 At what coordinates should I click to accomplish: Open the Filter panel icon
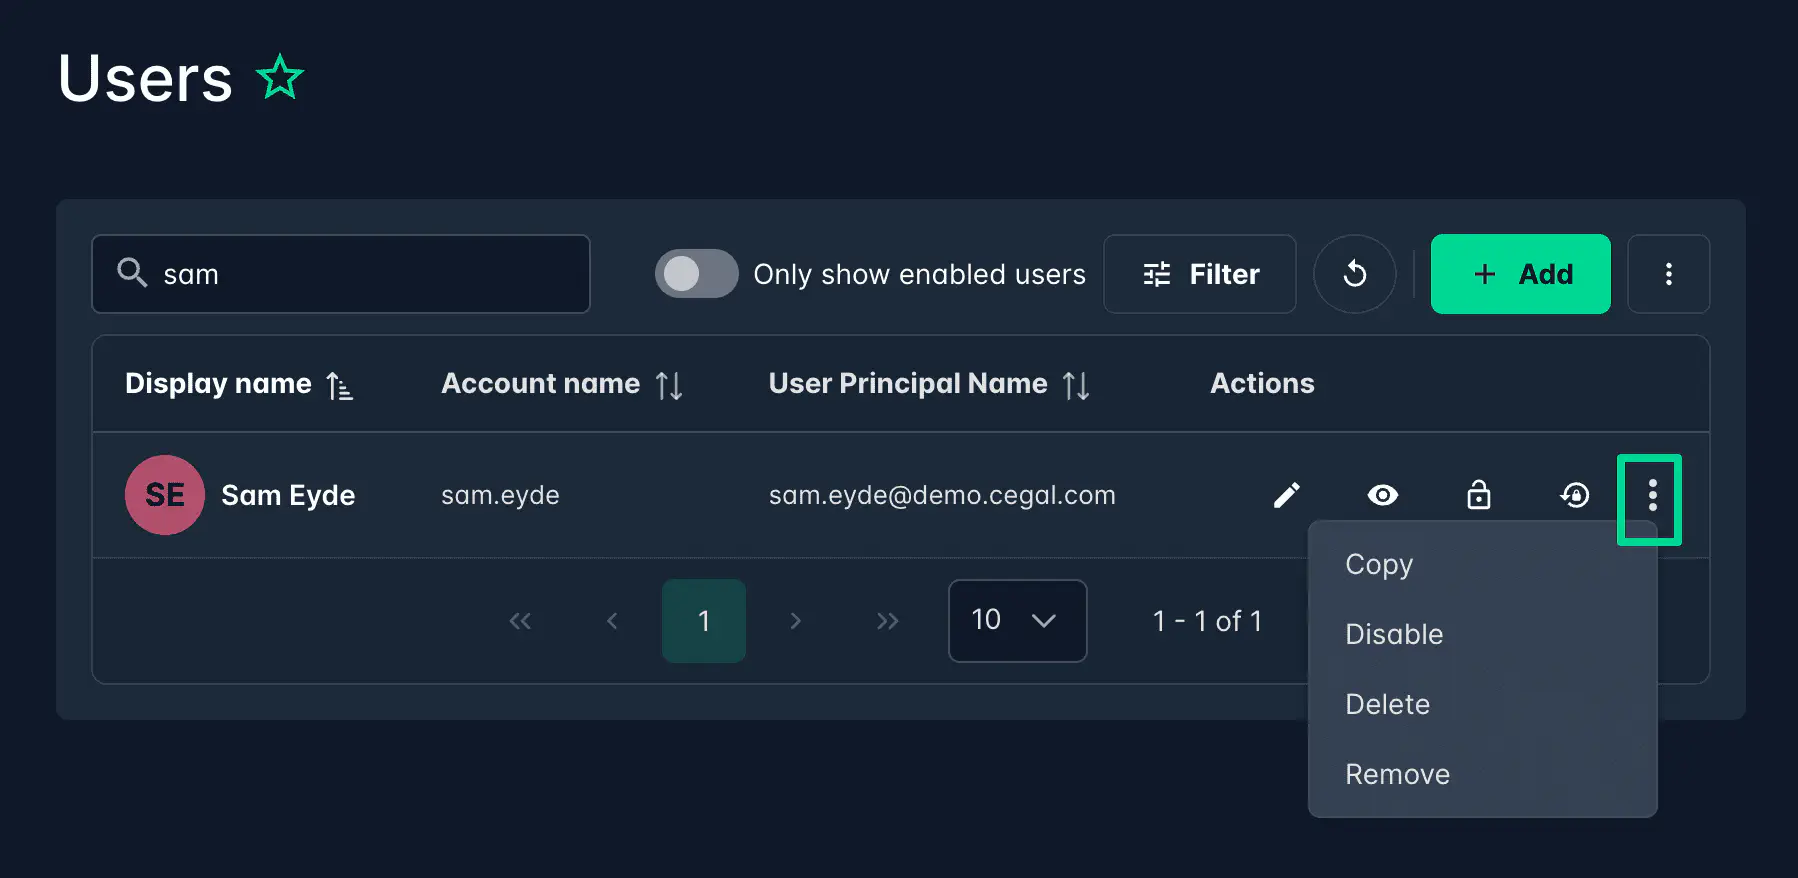[1199, 274]
